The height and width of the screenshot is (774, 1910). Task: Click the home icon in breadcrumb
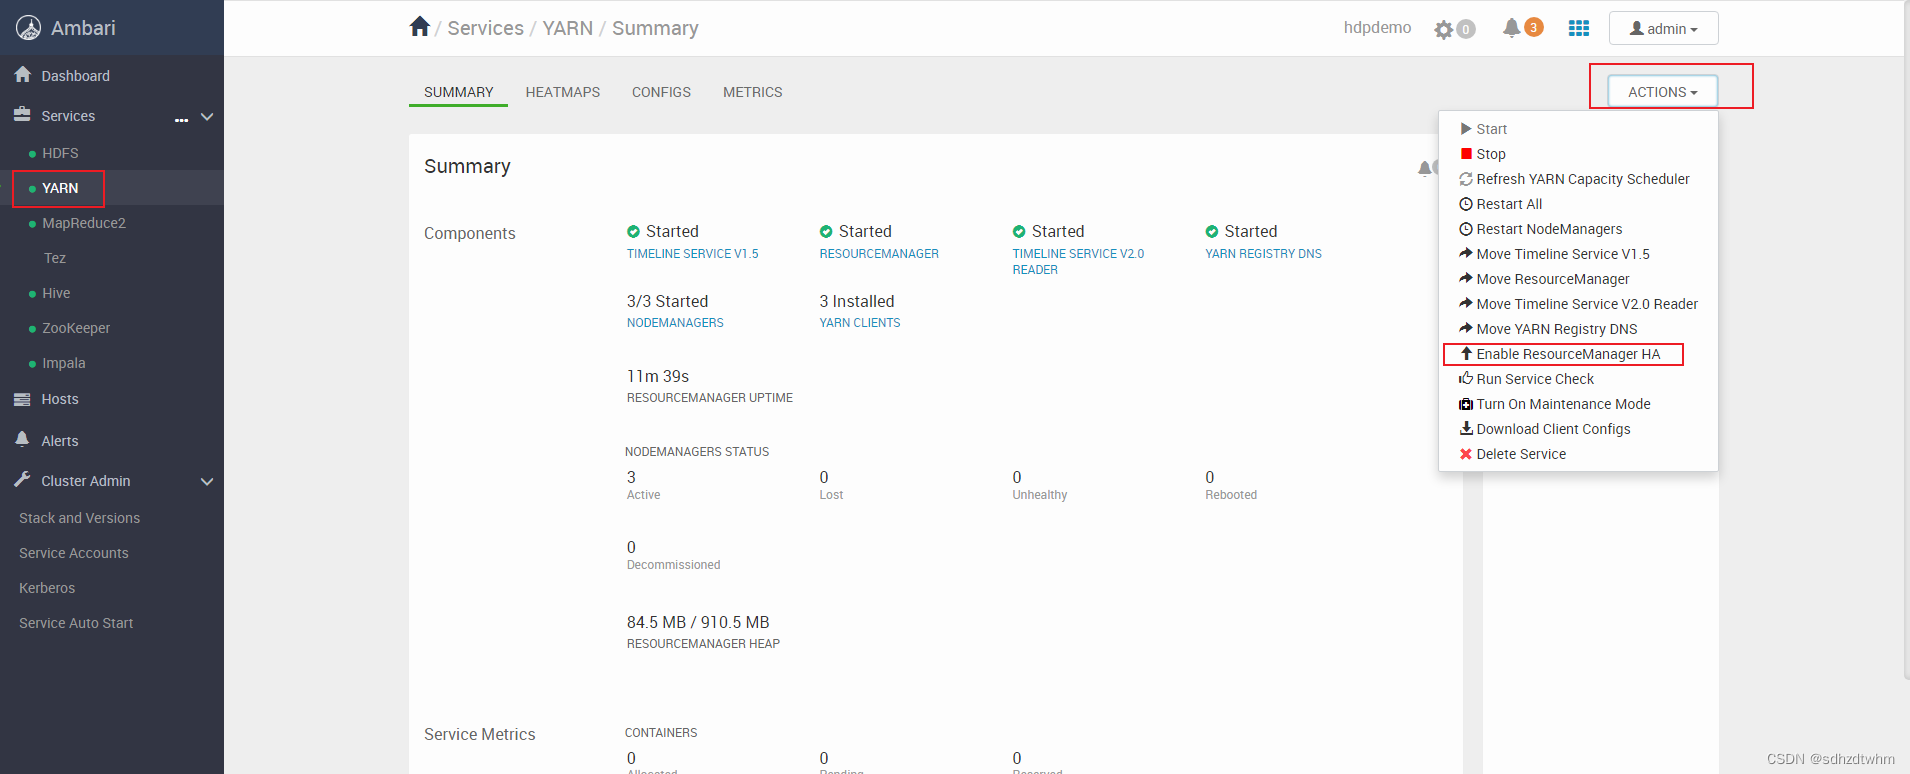pos(420,27)
